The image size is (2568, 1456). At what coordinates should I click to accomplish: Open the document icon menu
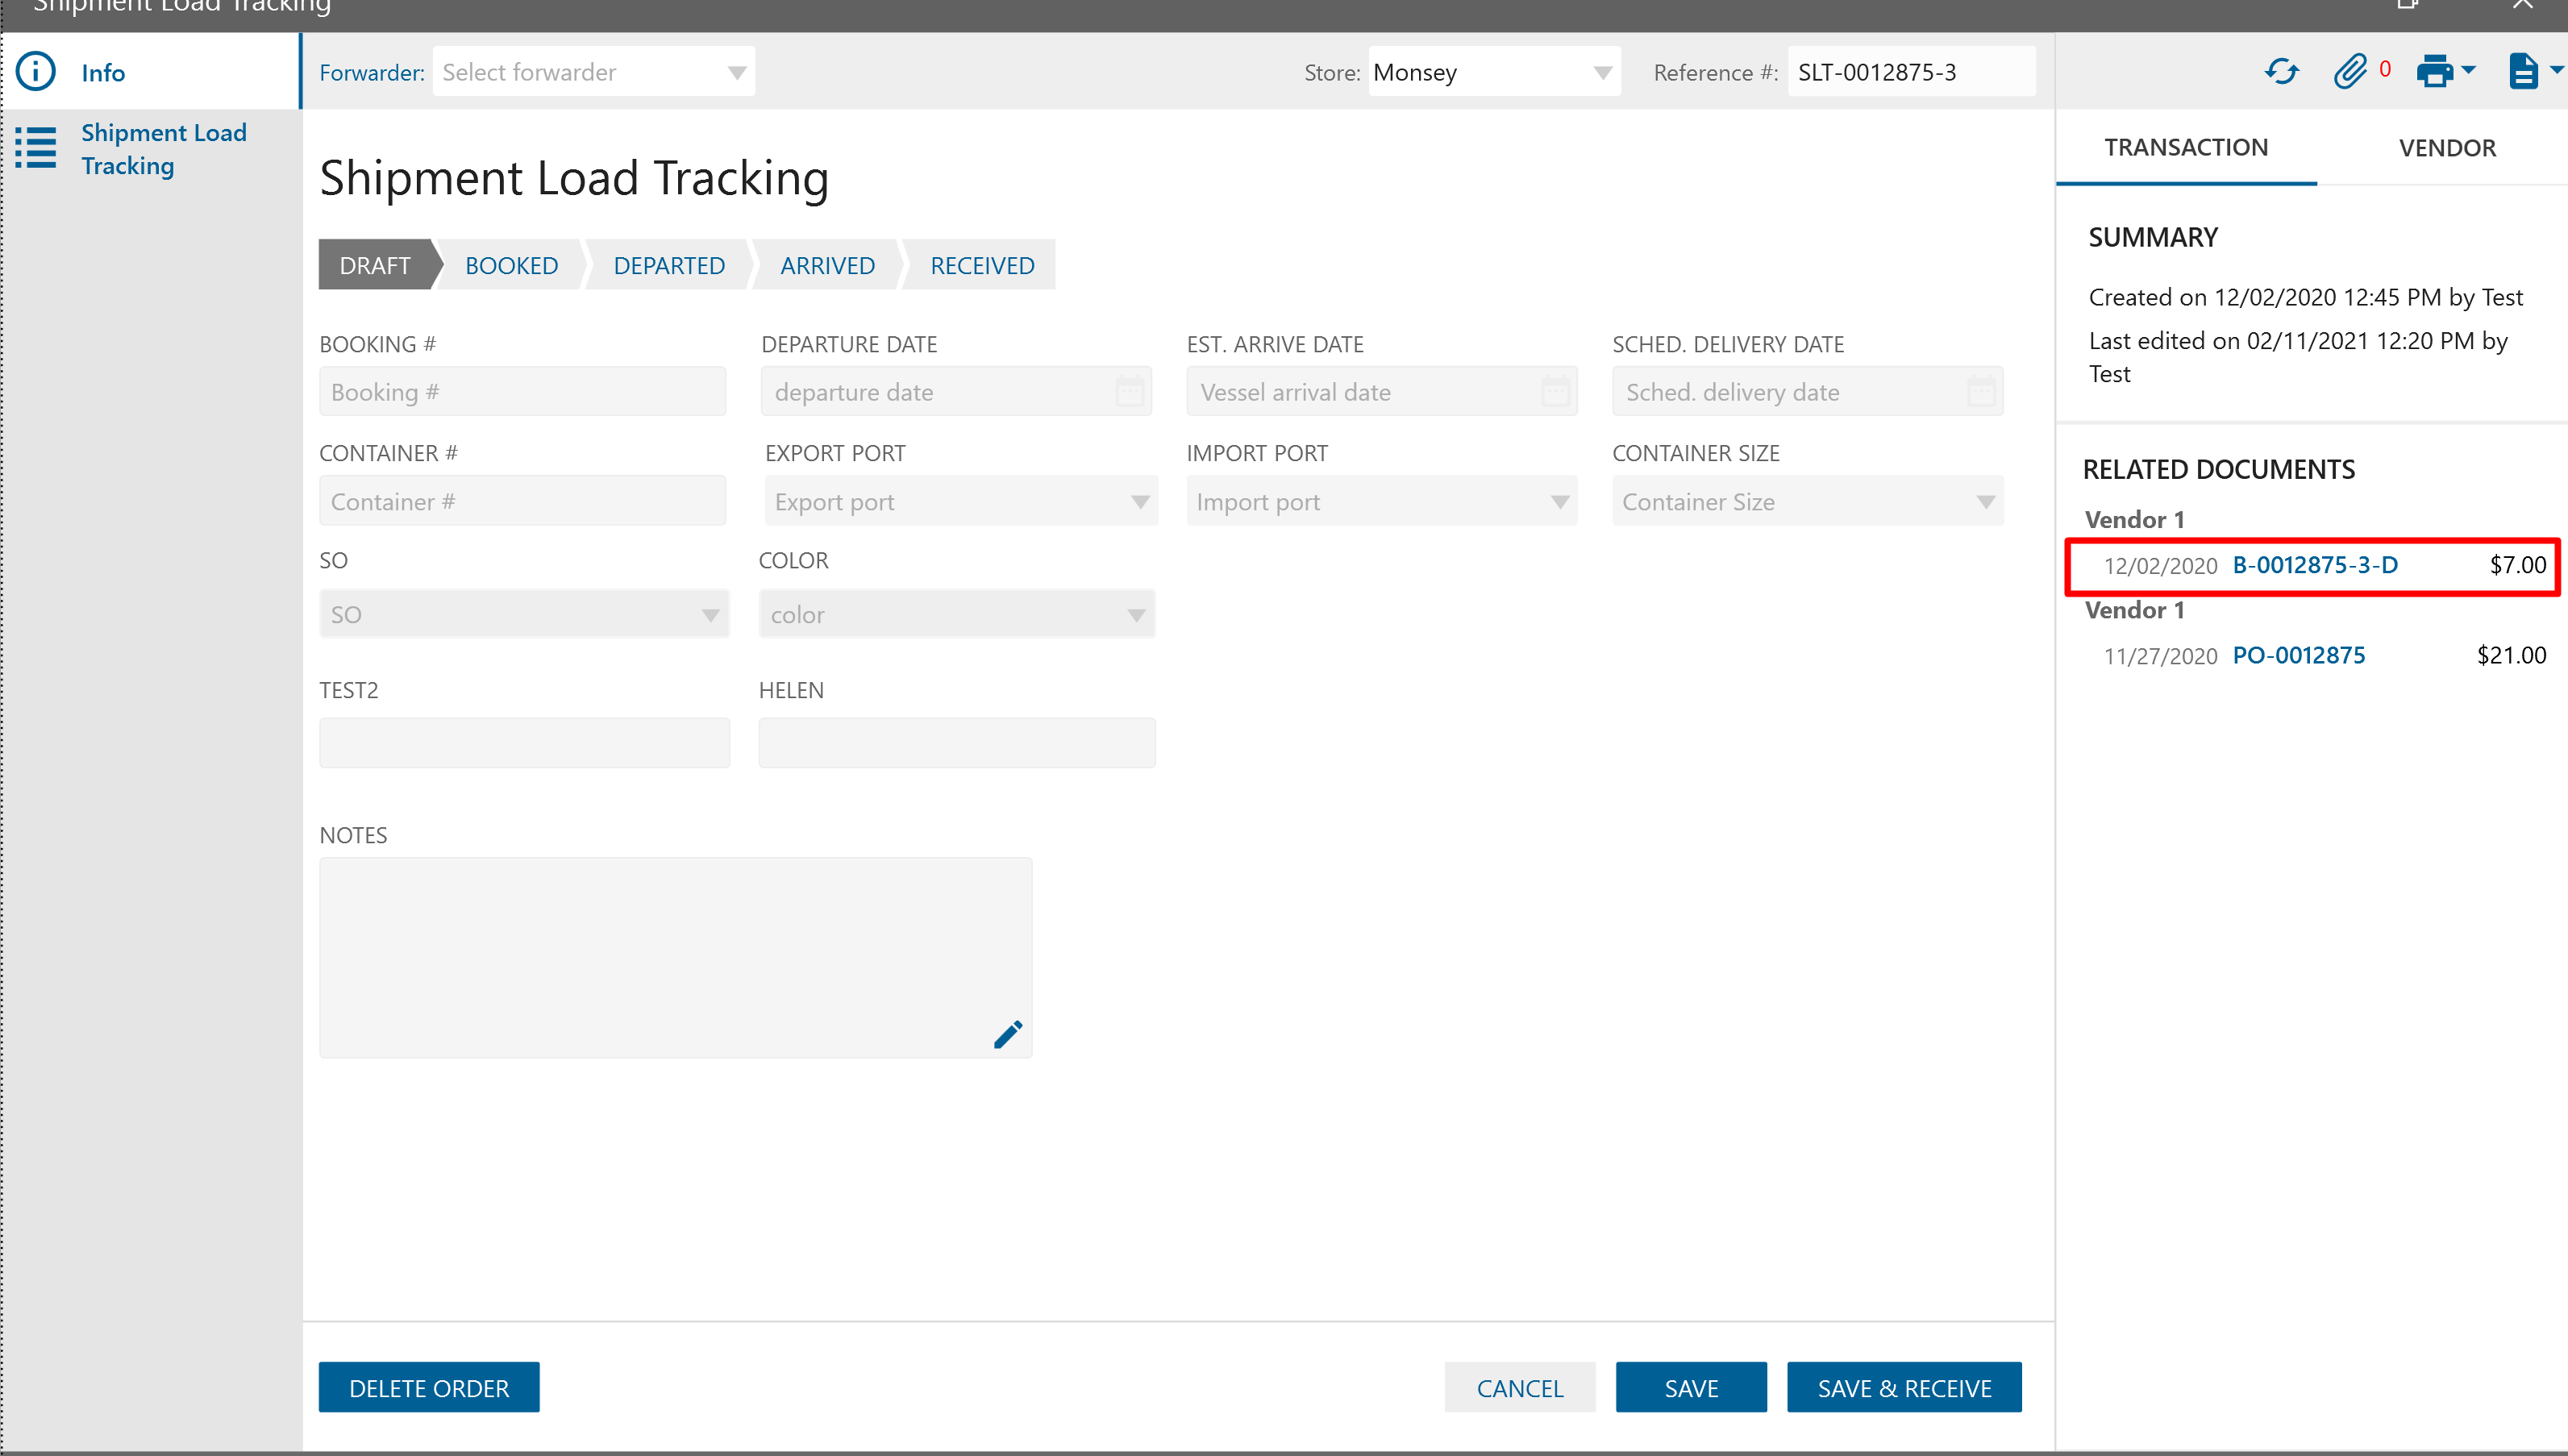click(2523, 72)
